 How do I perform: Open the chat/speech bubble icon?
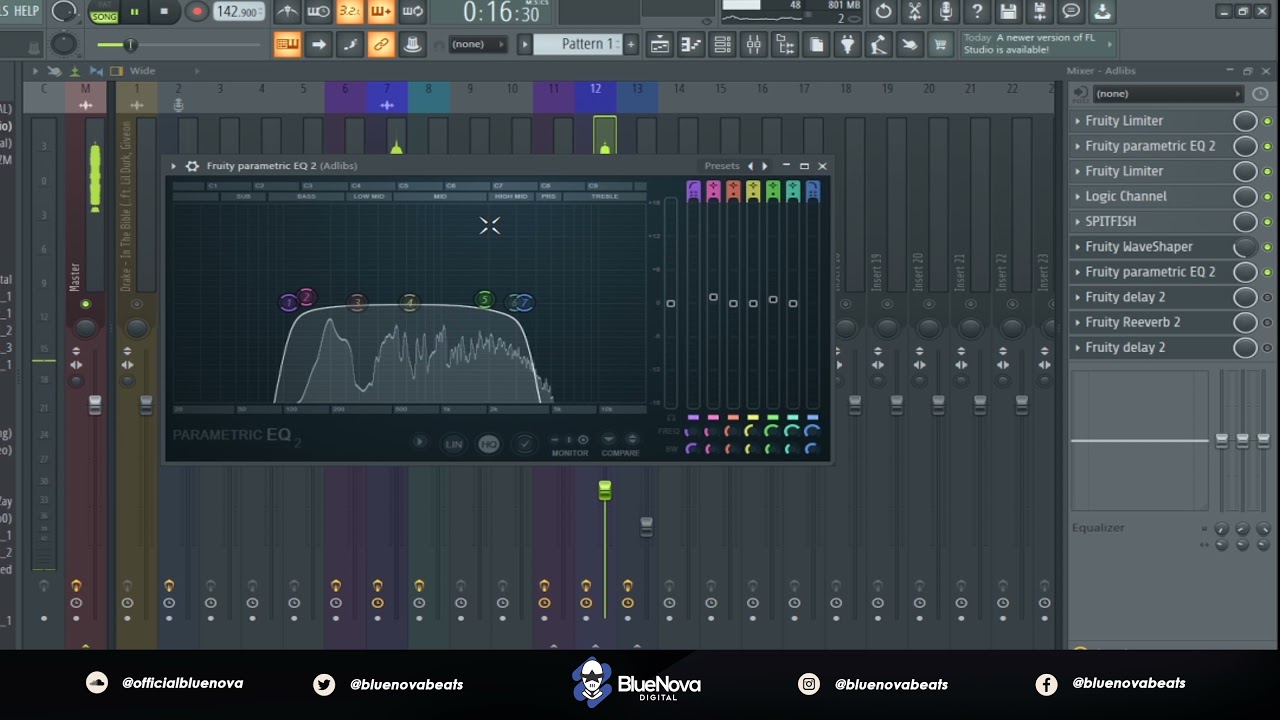click(x=1071, y=12)
